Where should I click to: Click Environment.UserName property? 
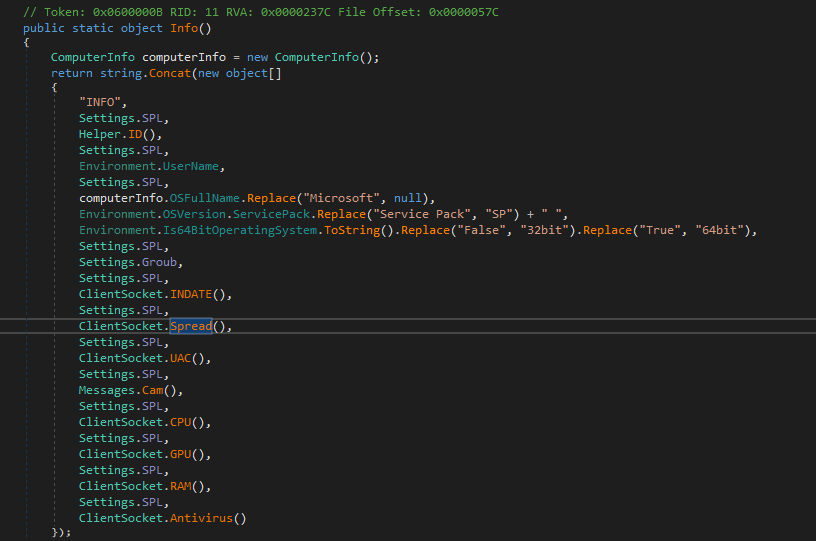[148, 166]
